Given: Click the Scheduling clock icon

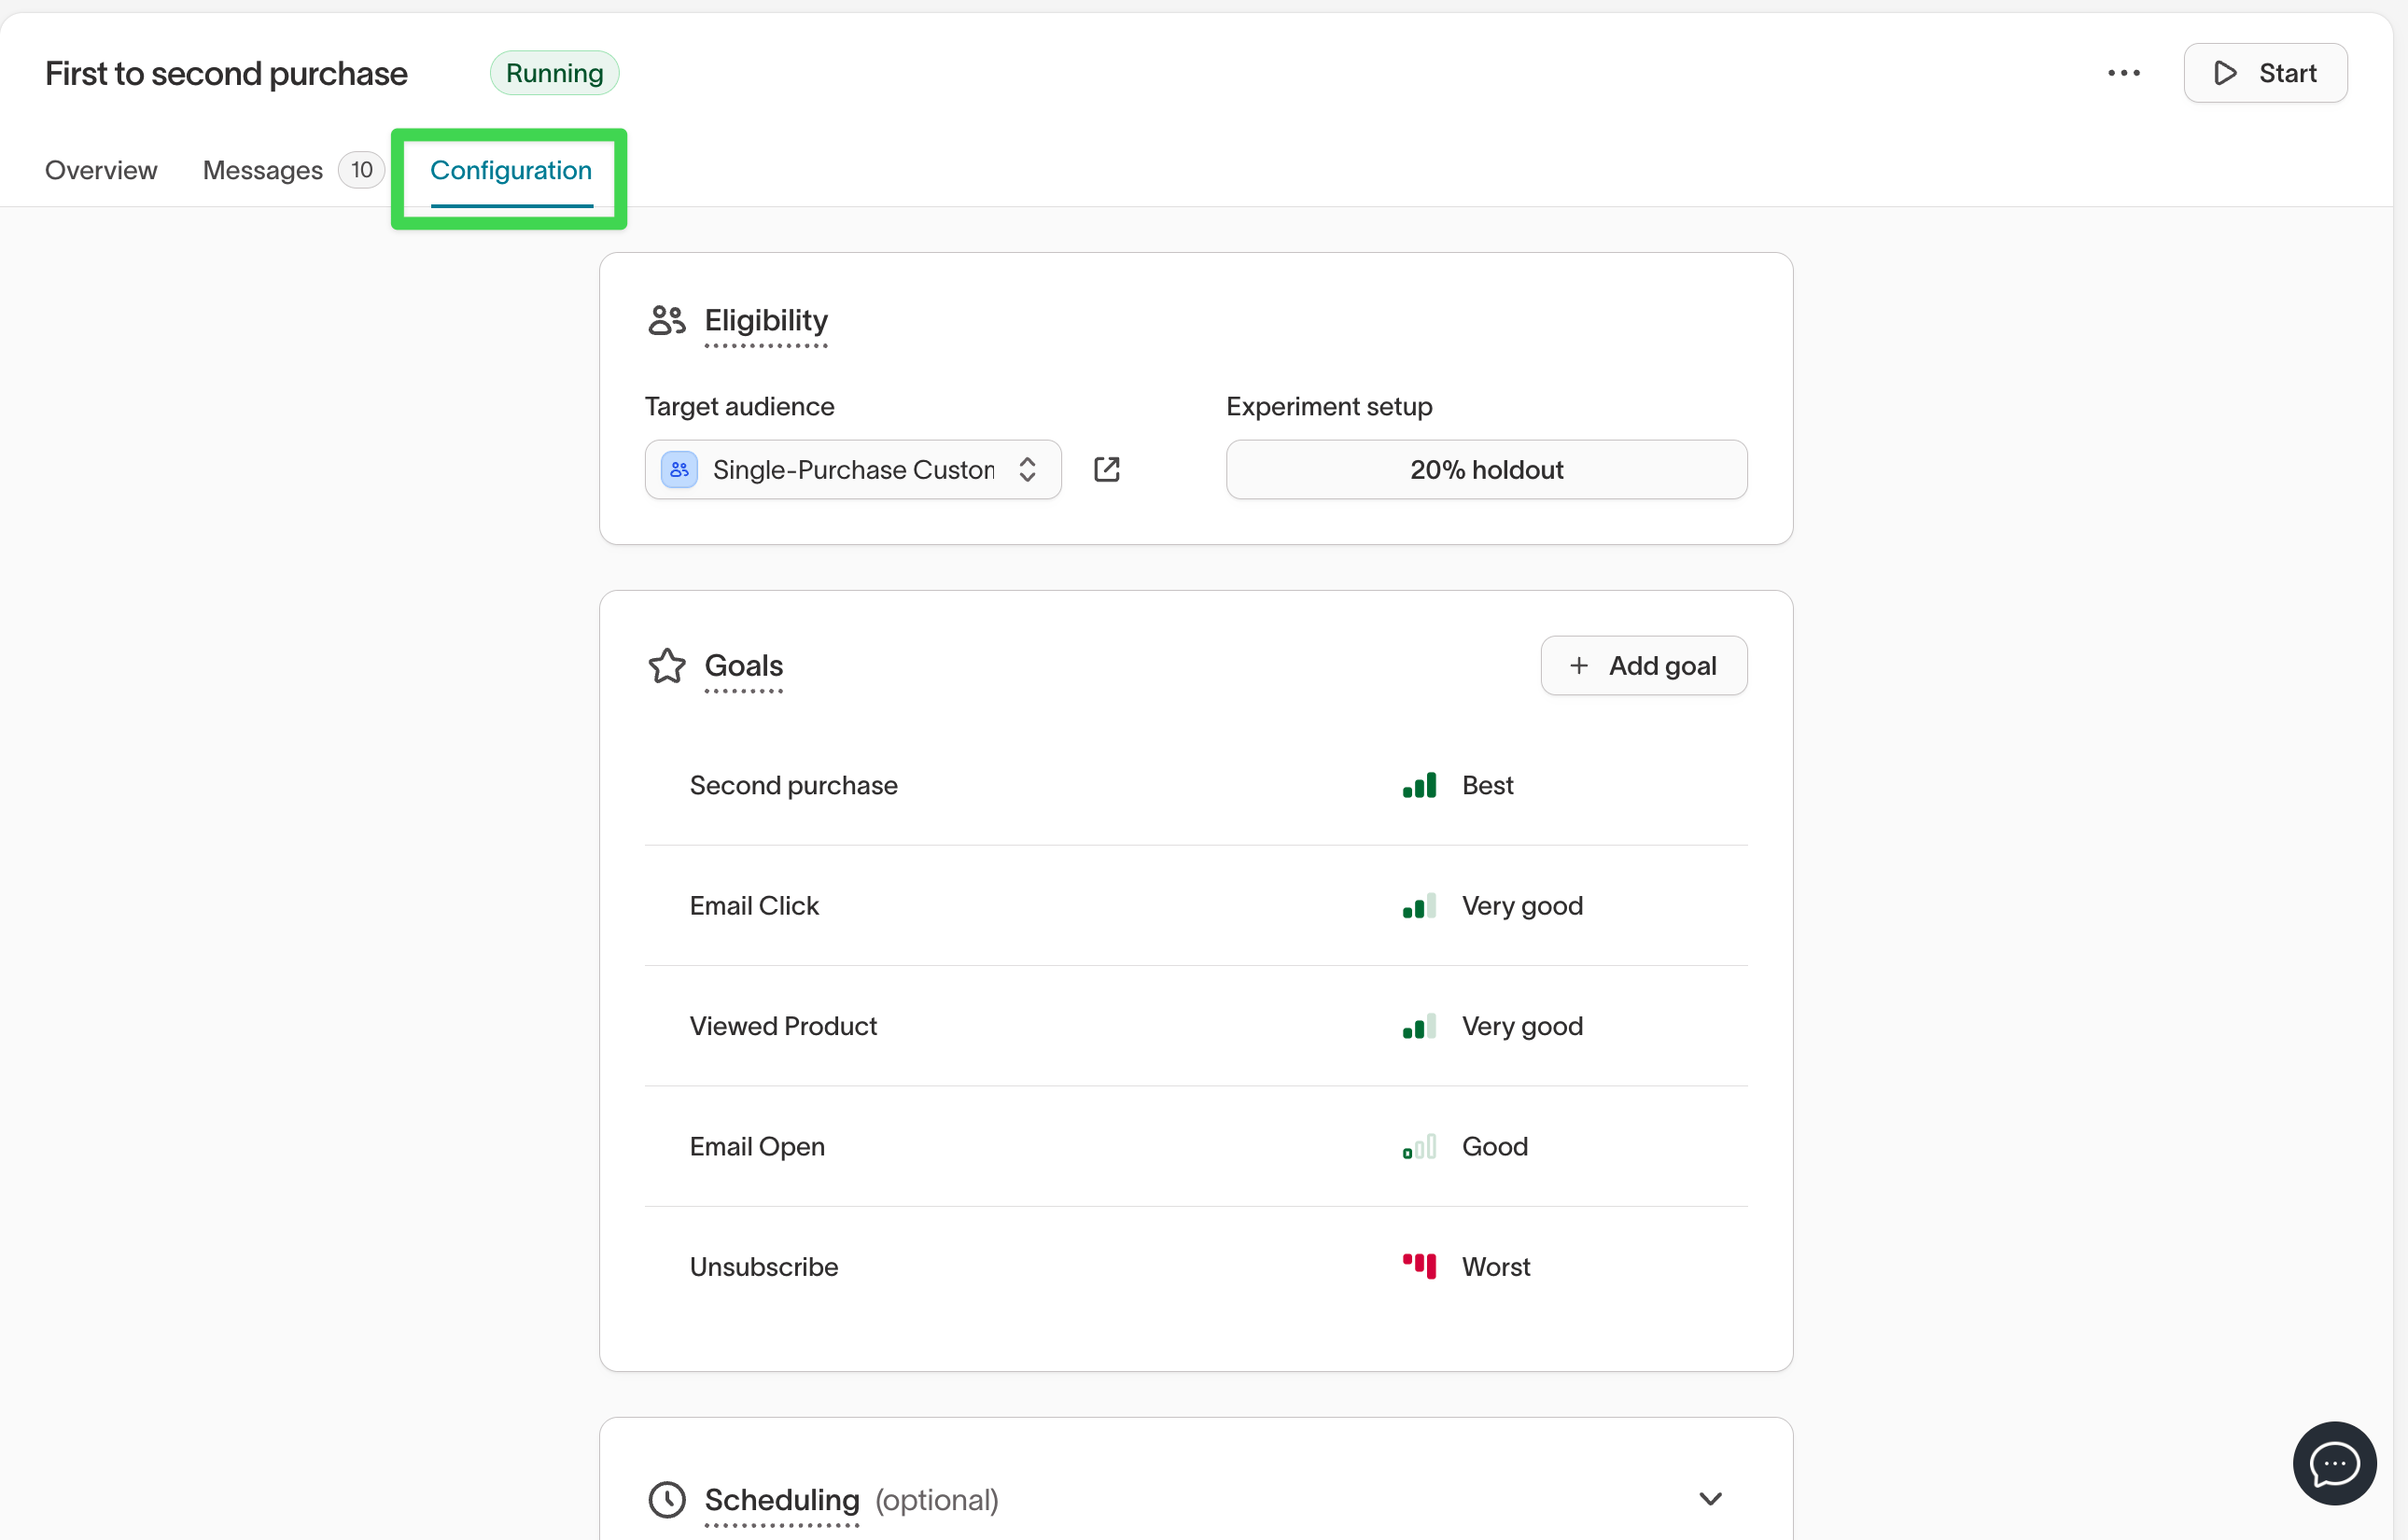Looking at the screenshot, I should [x=667, y=1500].
